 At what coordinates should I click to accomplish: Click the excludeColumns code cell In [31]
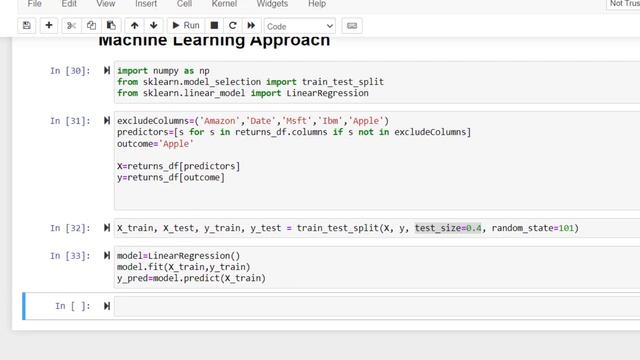click(377, 160)
